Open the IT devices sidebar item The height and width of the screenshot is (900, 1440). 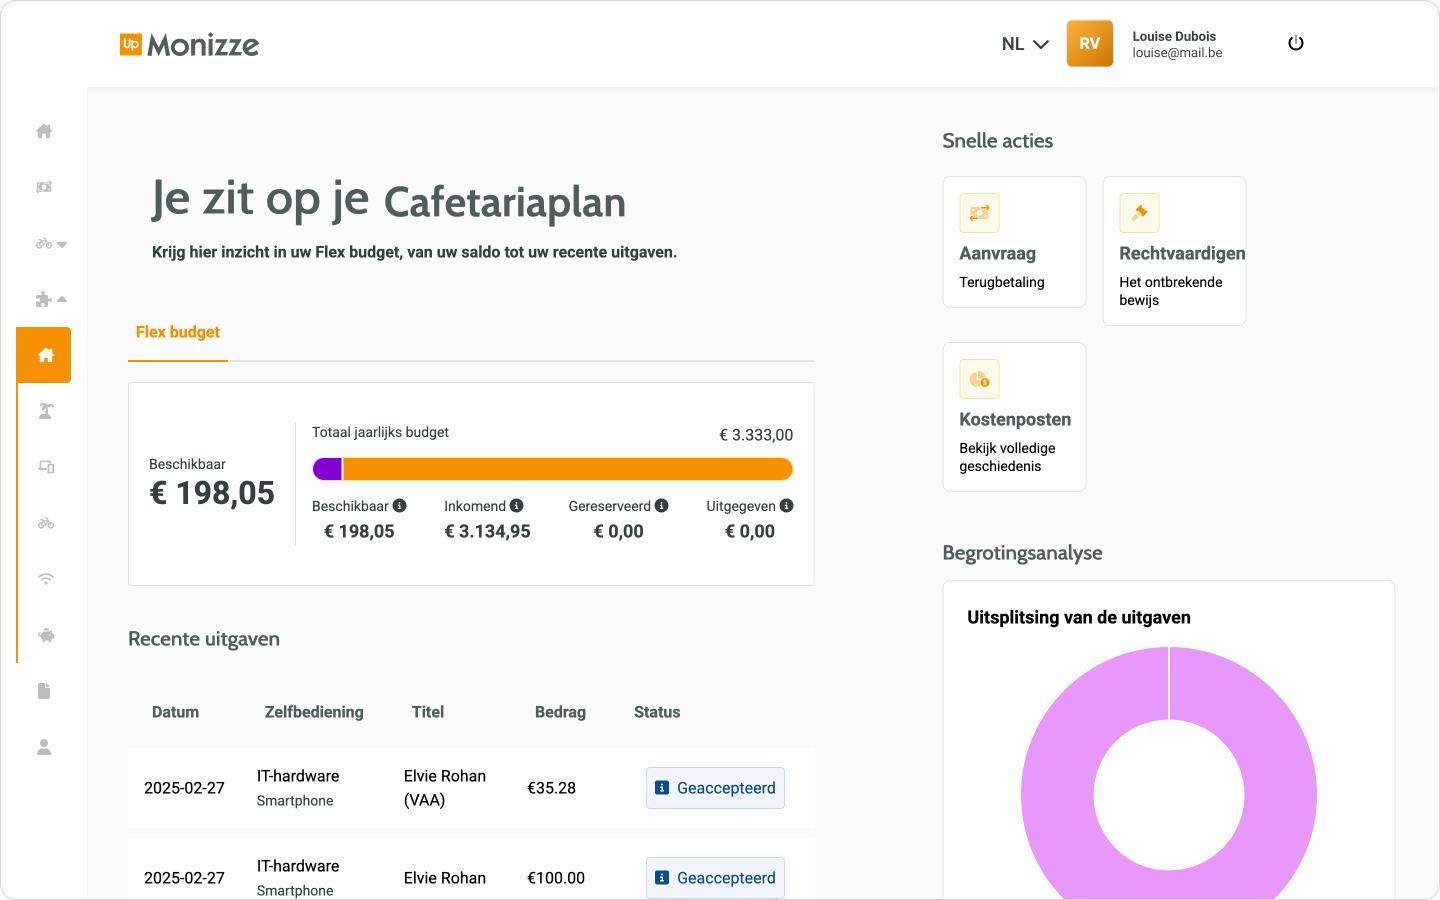45,467
